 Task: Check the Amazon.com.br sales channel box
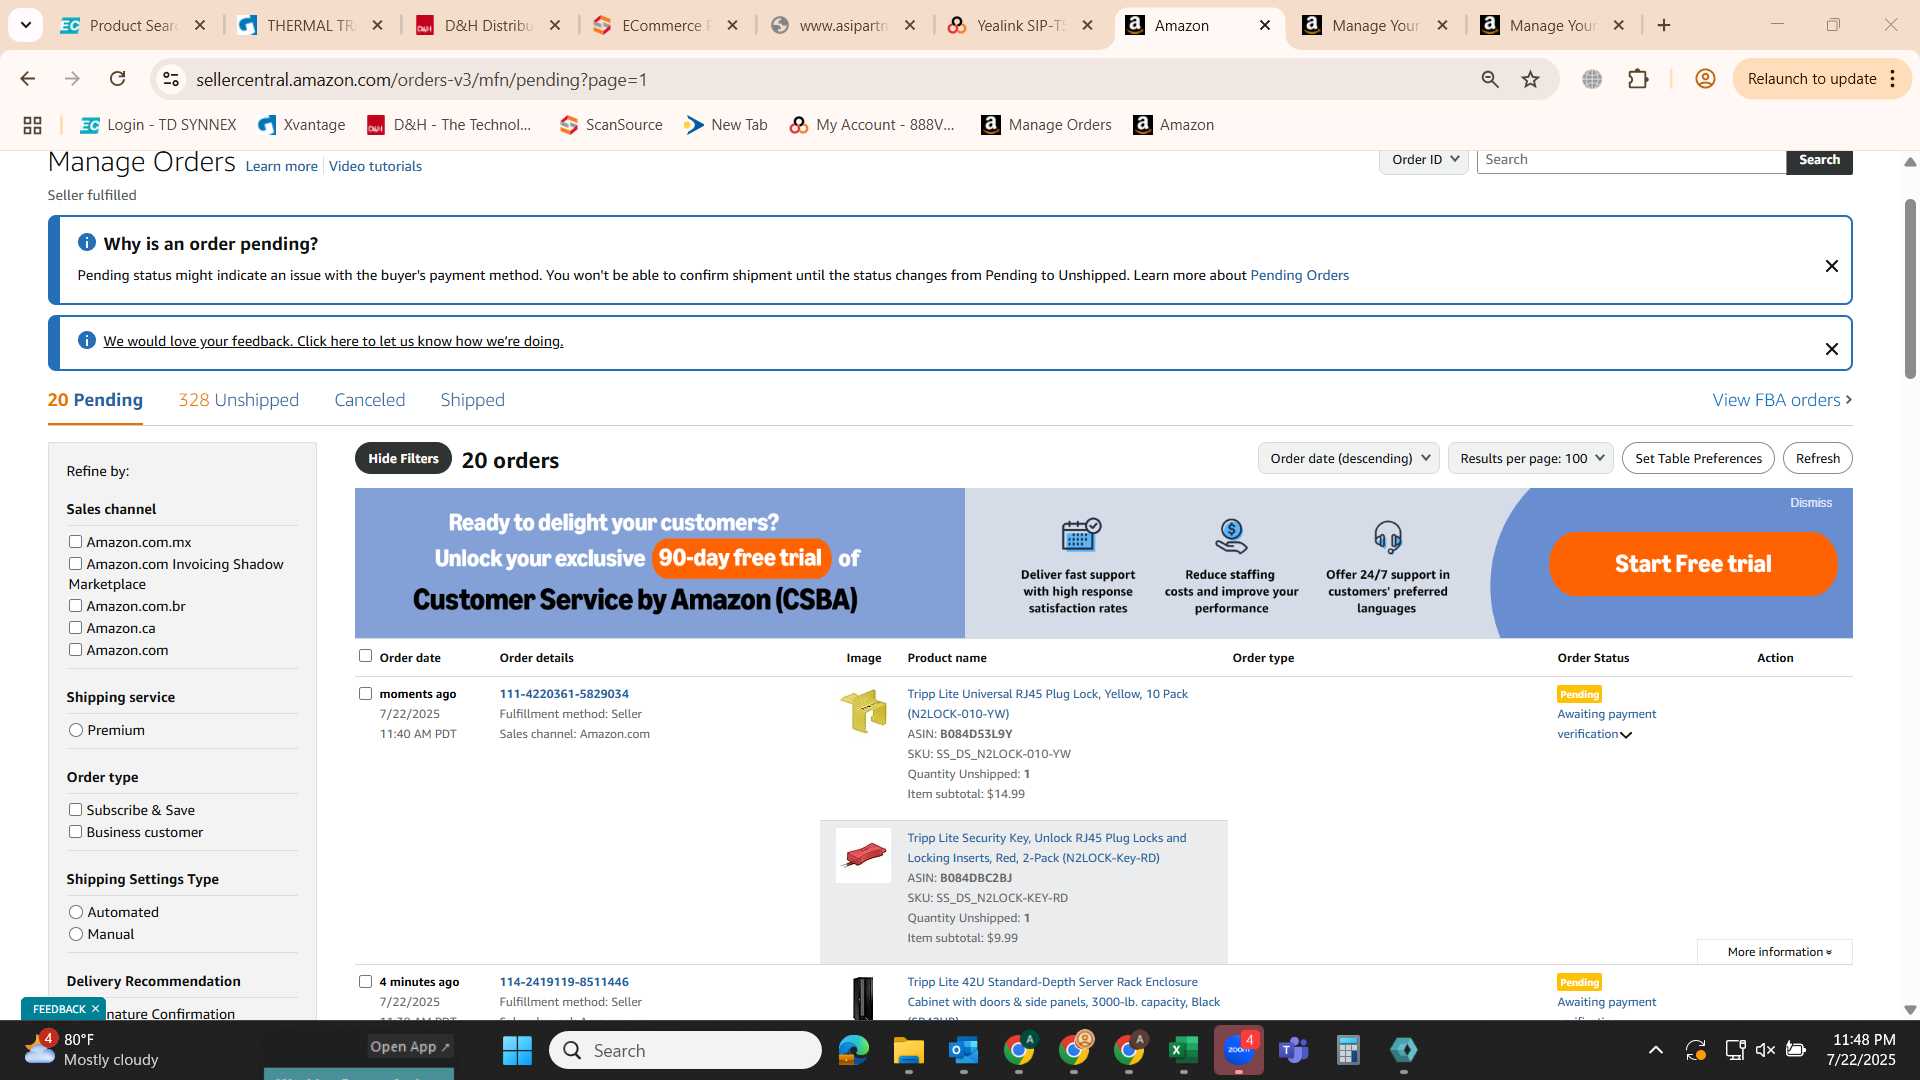[75, 606]
